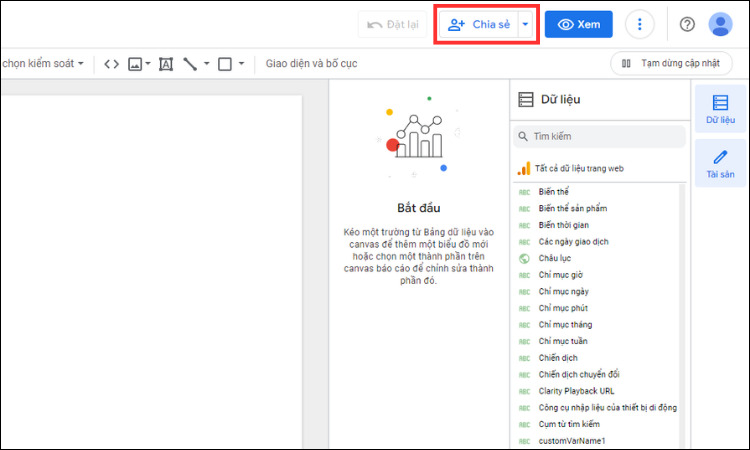This screenshot has width=750, height=450.
Task: Click the embed URL code icon
Action: point(111,64)
